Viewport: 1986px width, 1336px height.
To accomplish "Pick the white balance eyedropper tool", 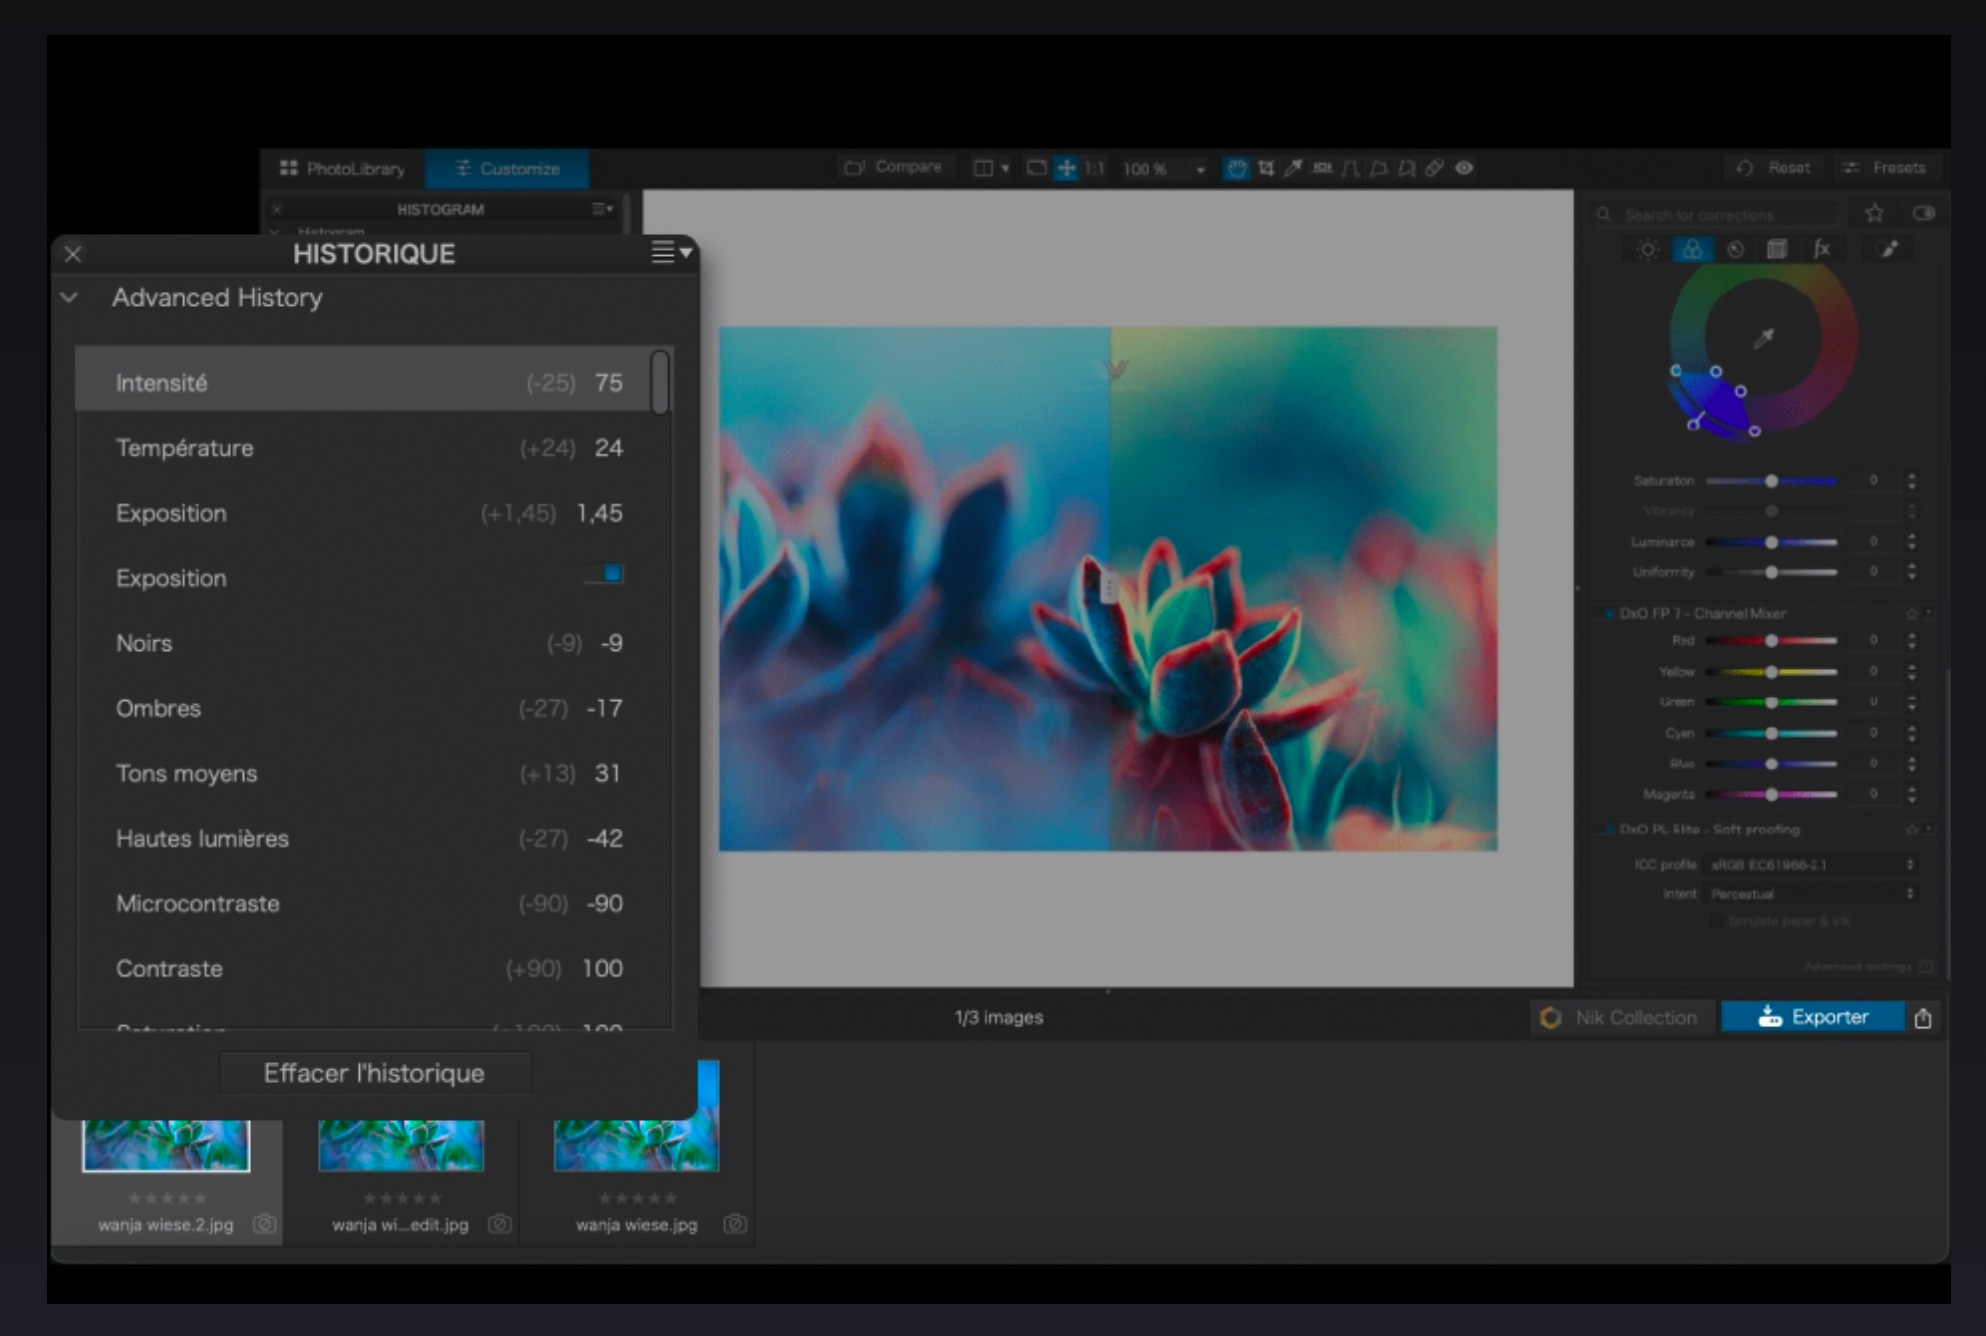I will 1293,168.
